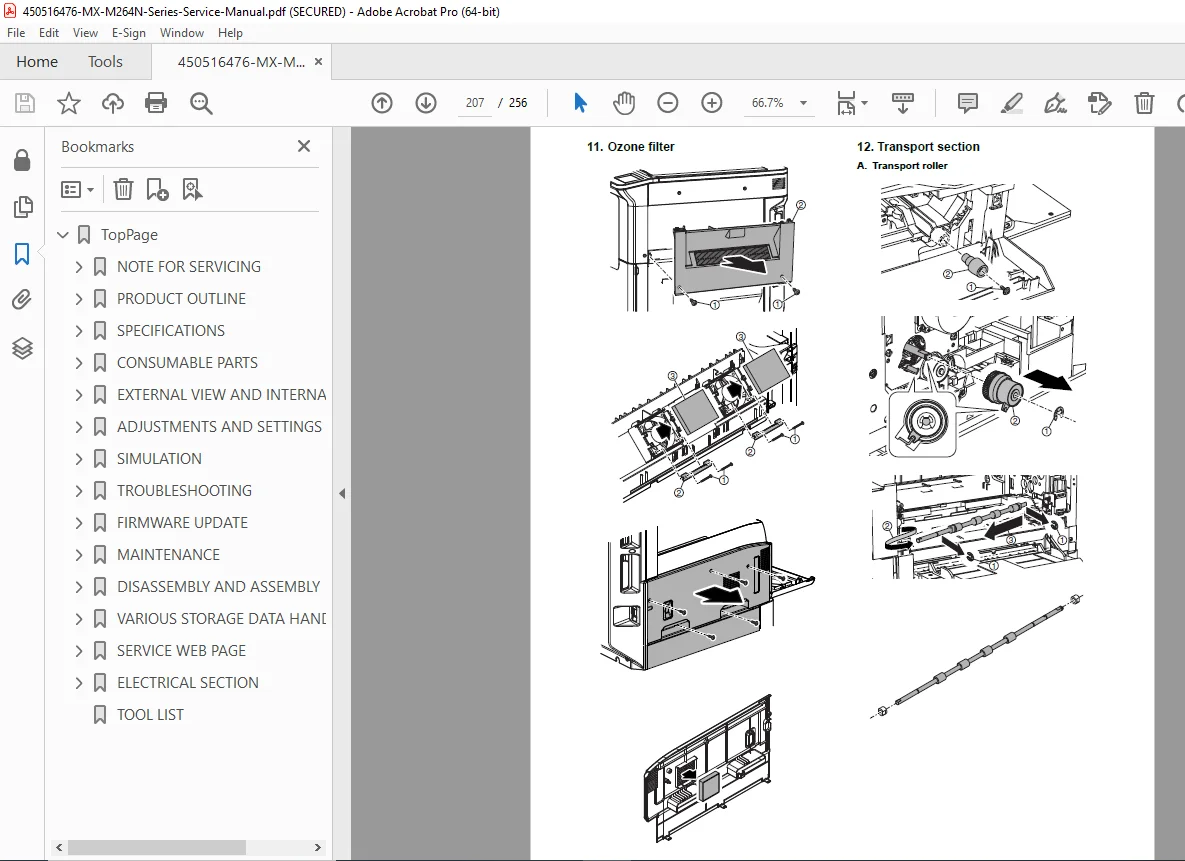This screenshot has width=1185, height=861.
Task: Click the fit page scrolling icon
Action: [x=846, y=103]
